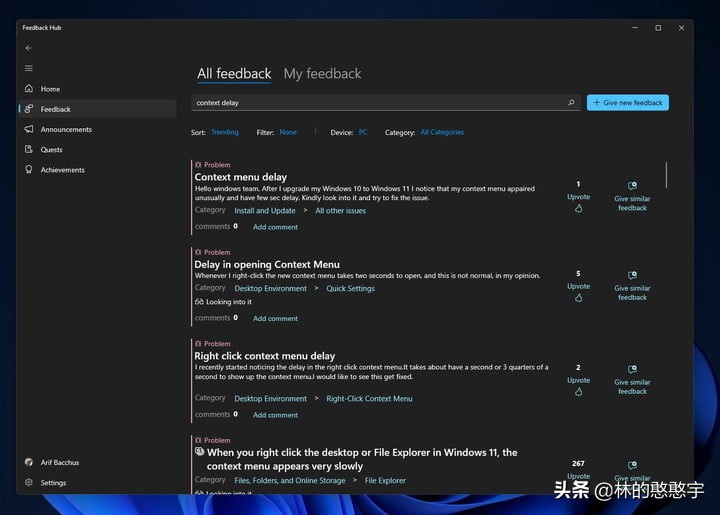Switch to the All feedback tab
720x515 pixels.
[x=234, y=73]
